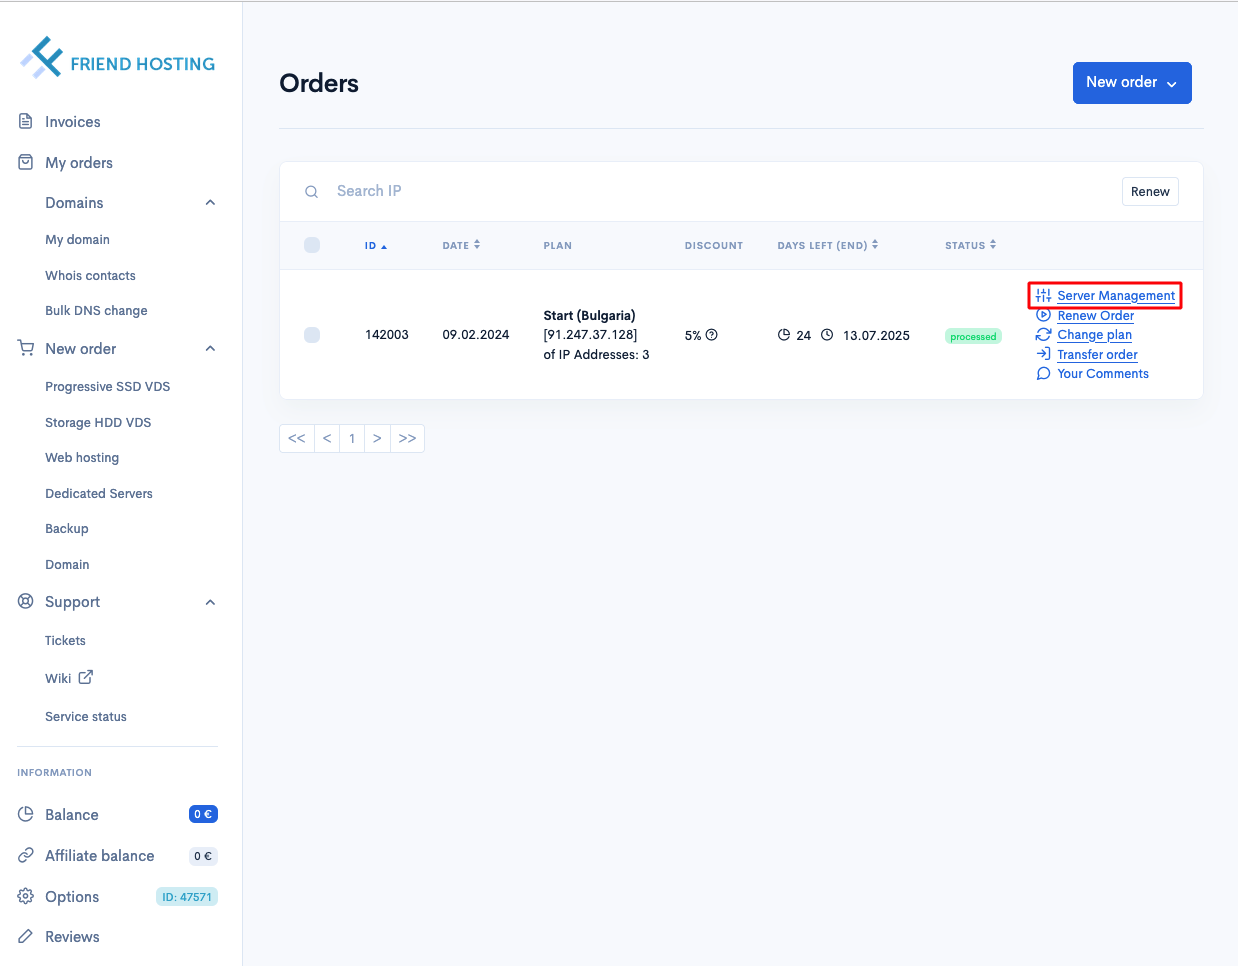Viewport: 1238px width, 966px height.
Task: Click the Change plan refresh icon
Action: coord(1043,334)
